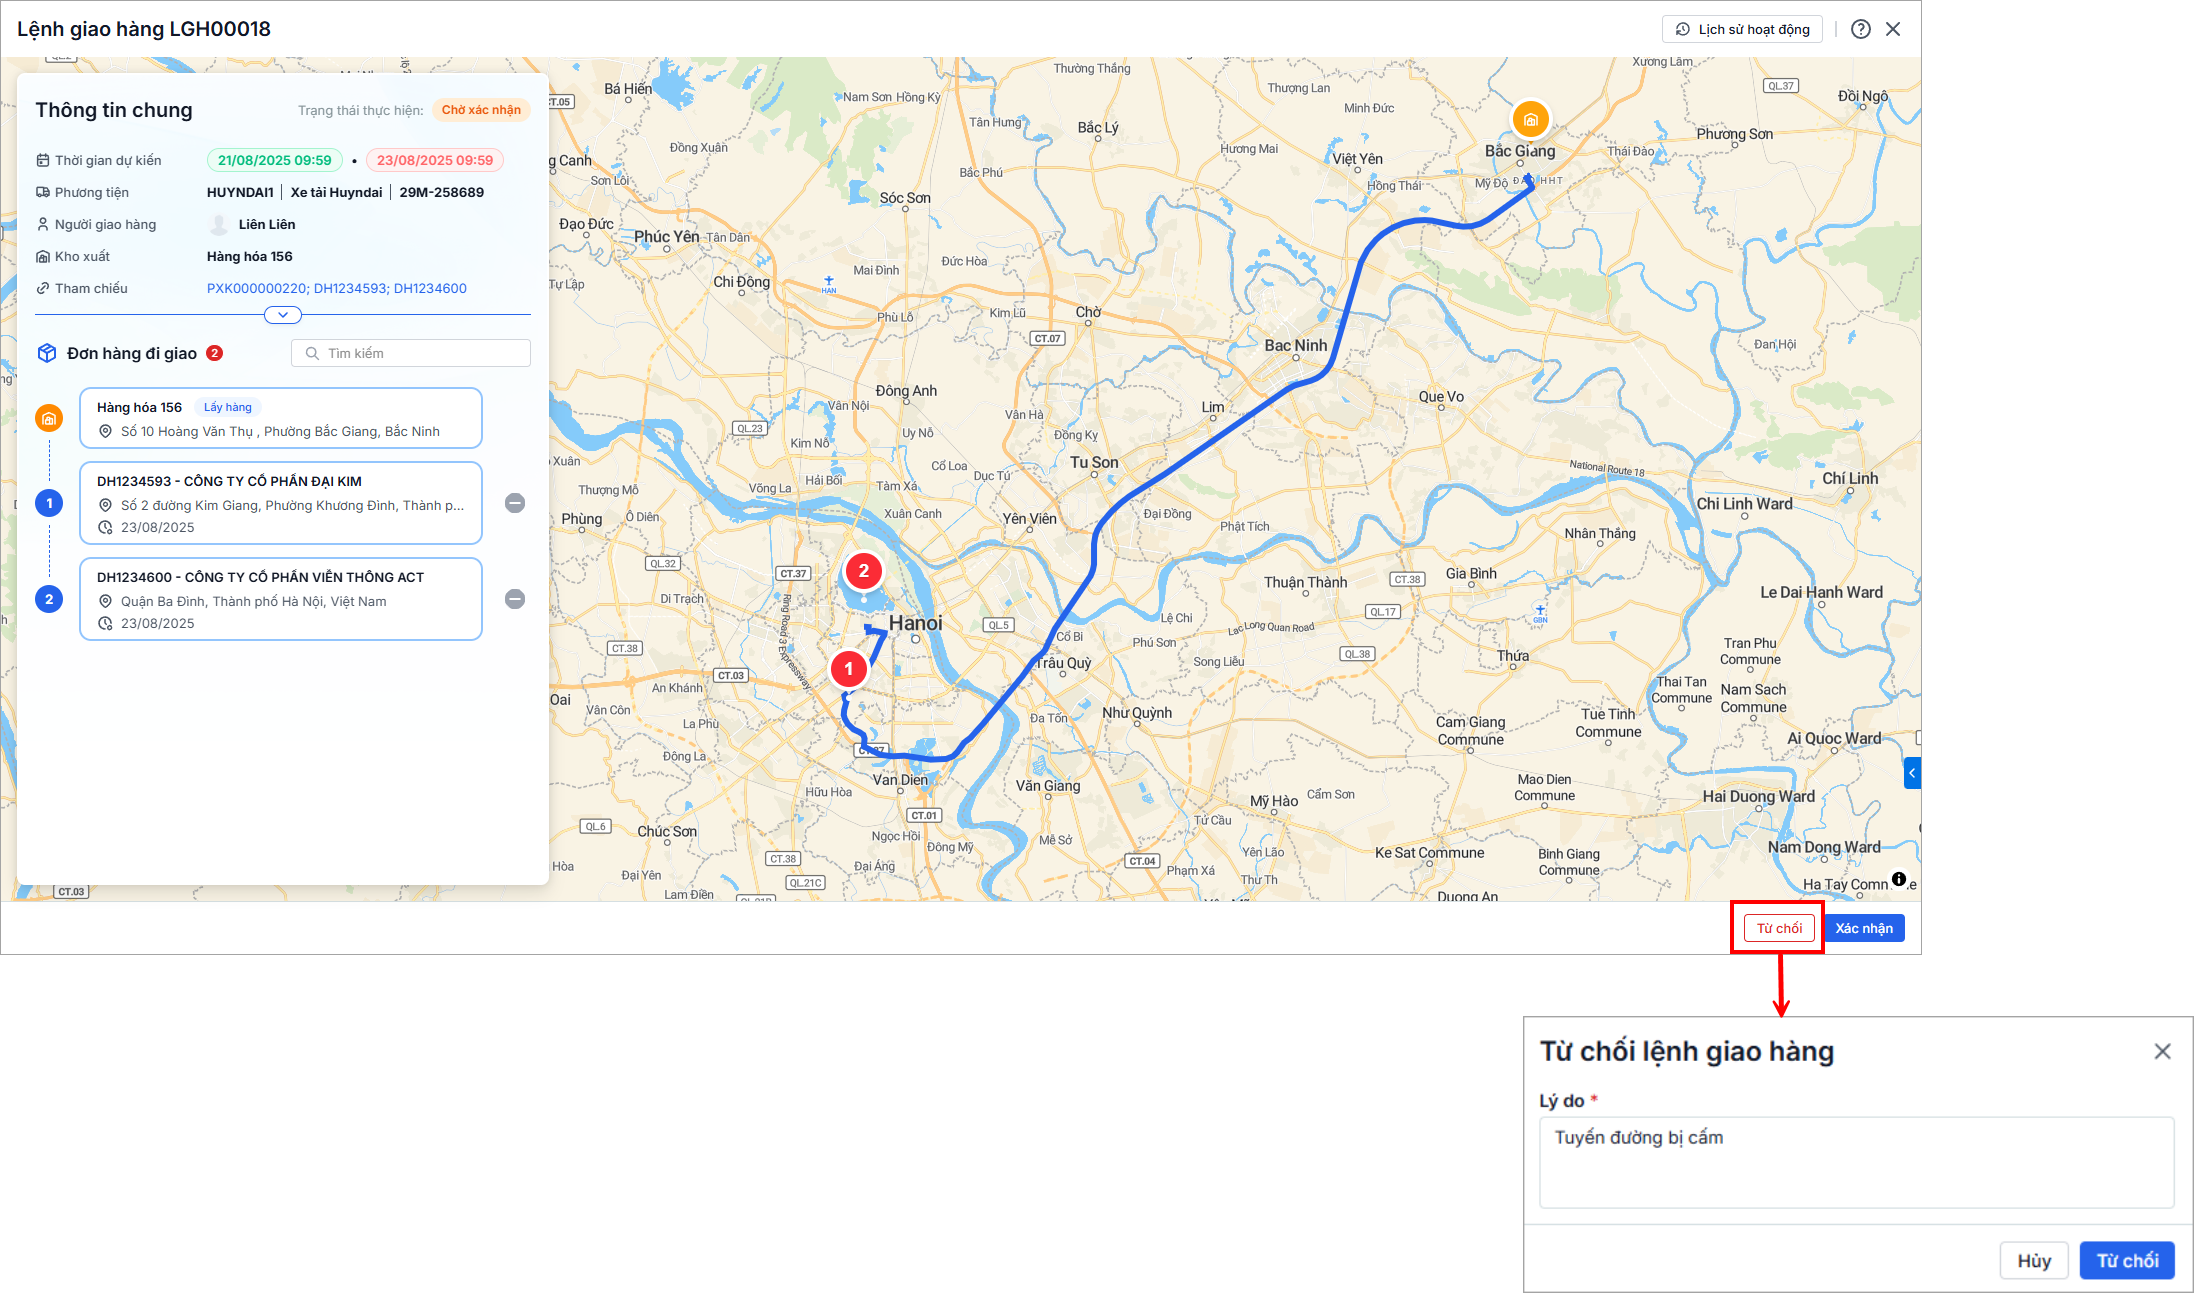
Task: Close the rejection dialog
Action: tap(2162, 1051)
